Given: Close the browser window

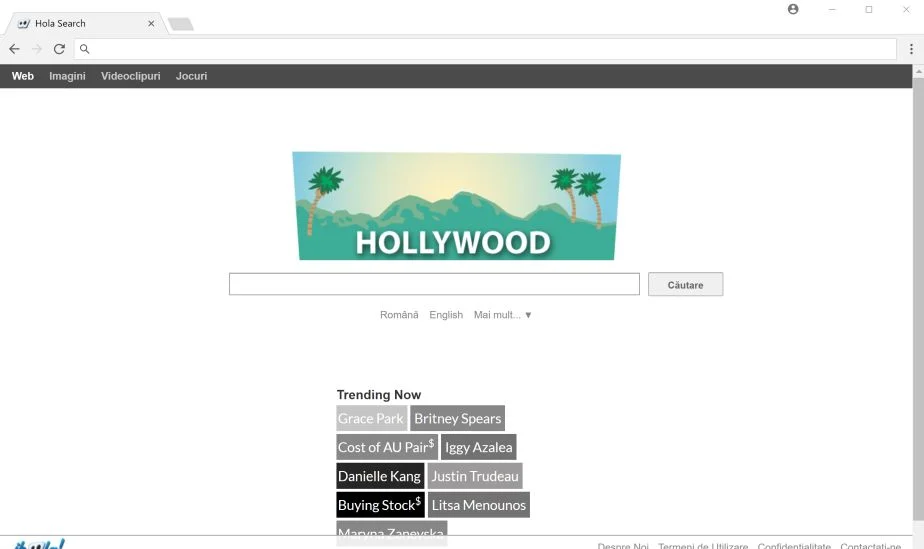Looking at the screenshot, I should tap(906, 9).
